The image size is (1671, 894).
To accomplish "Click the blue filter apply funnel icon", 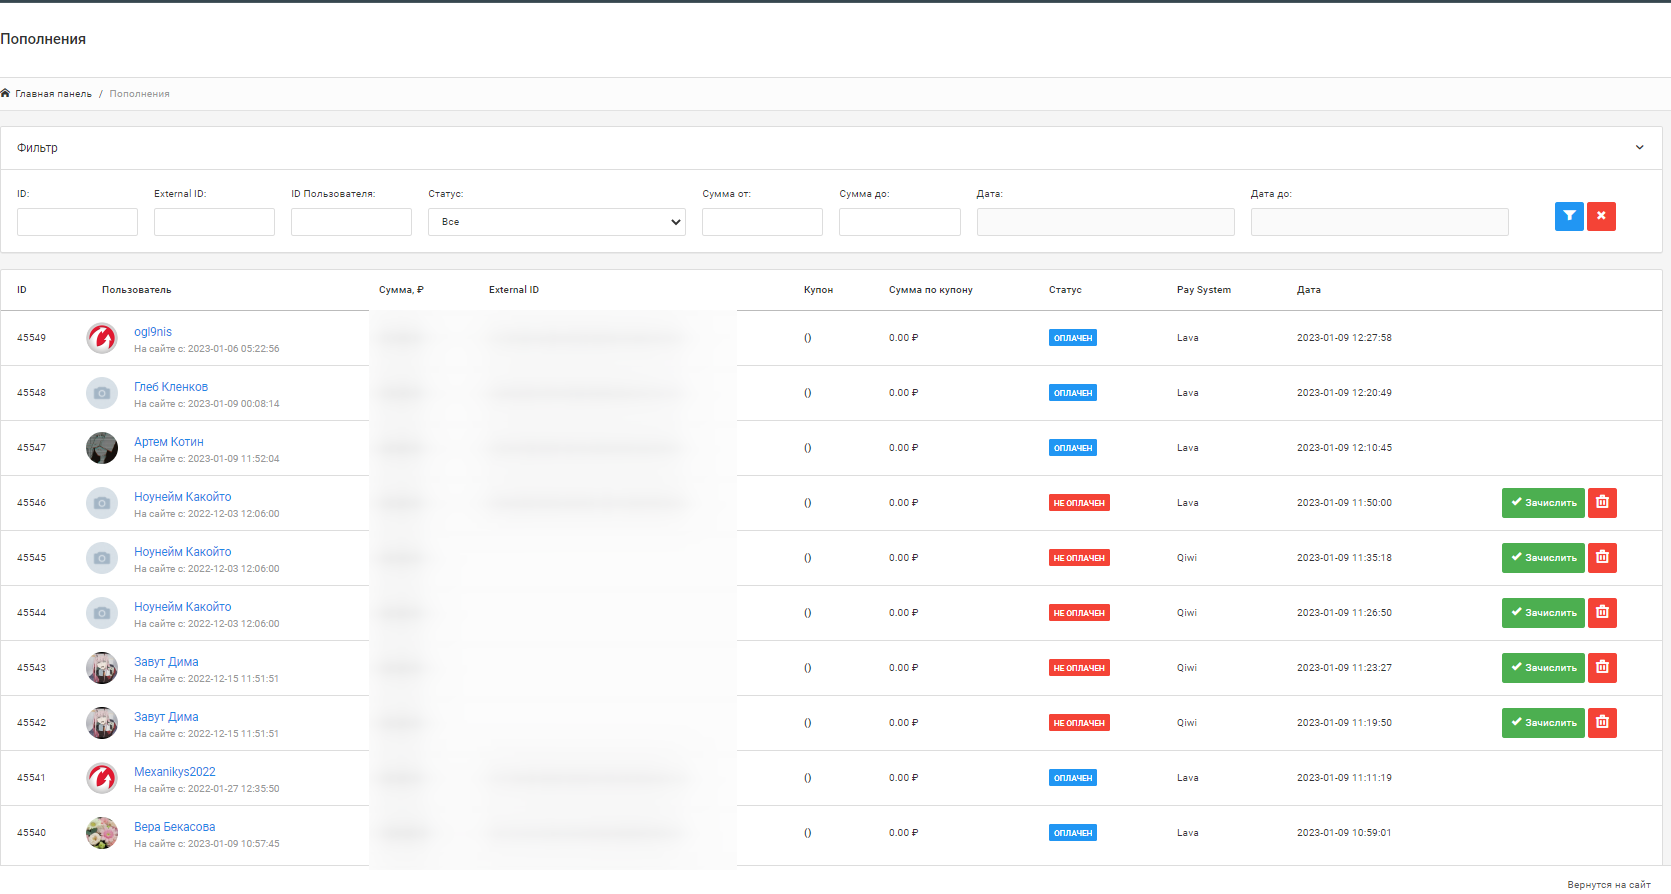I will (x=1569, y=216).
